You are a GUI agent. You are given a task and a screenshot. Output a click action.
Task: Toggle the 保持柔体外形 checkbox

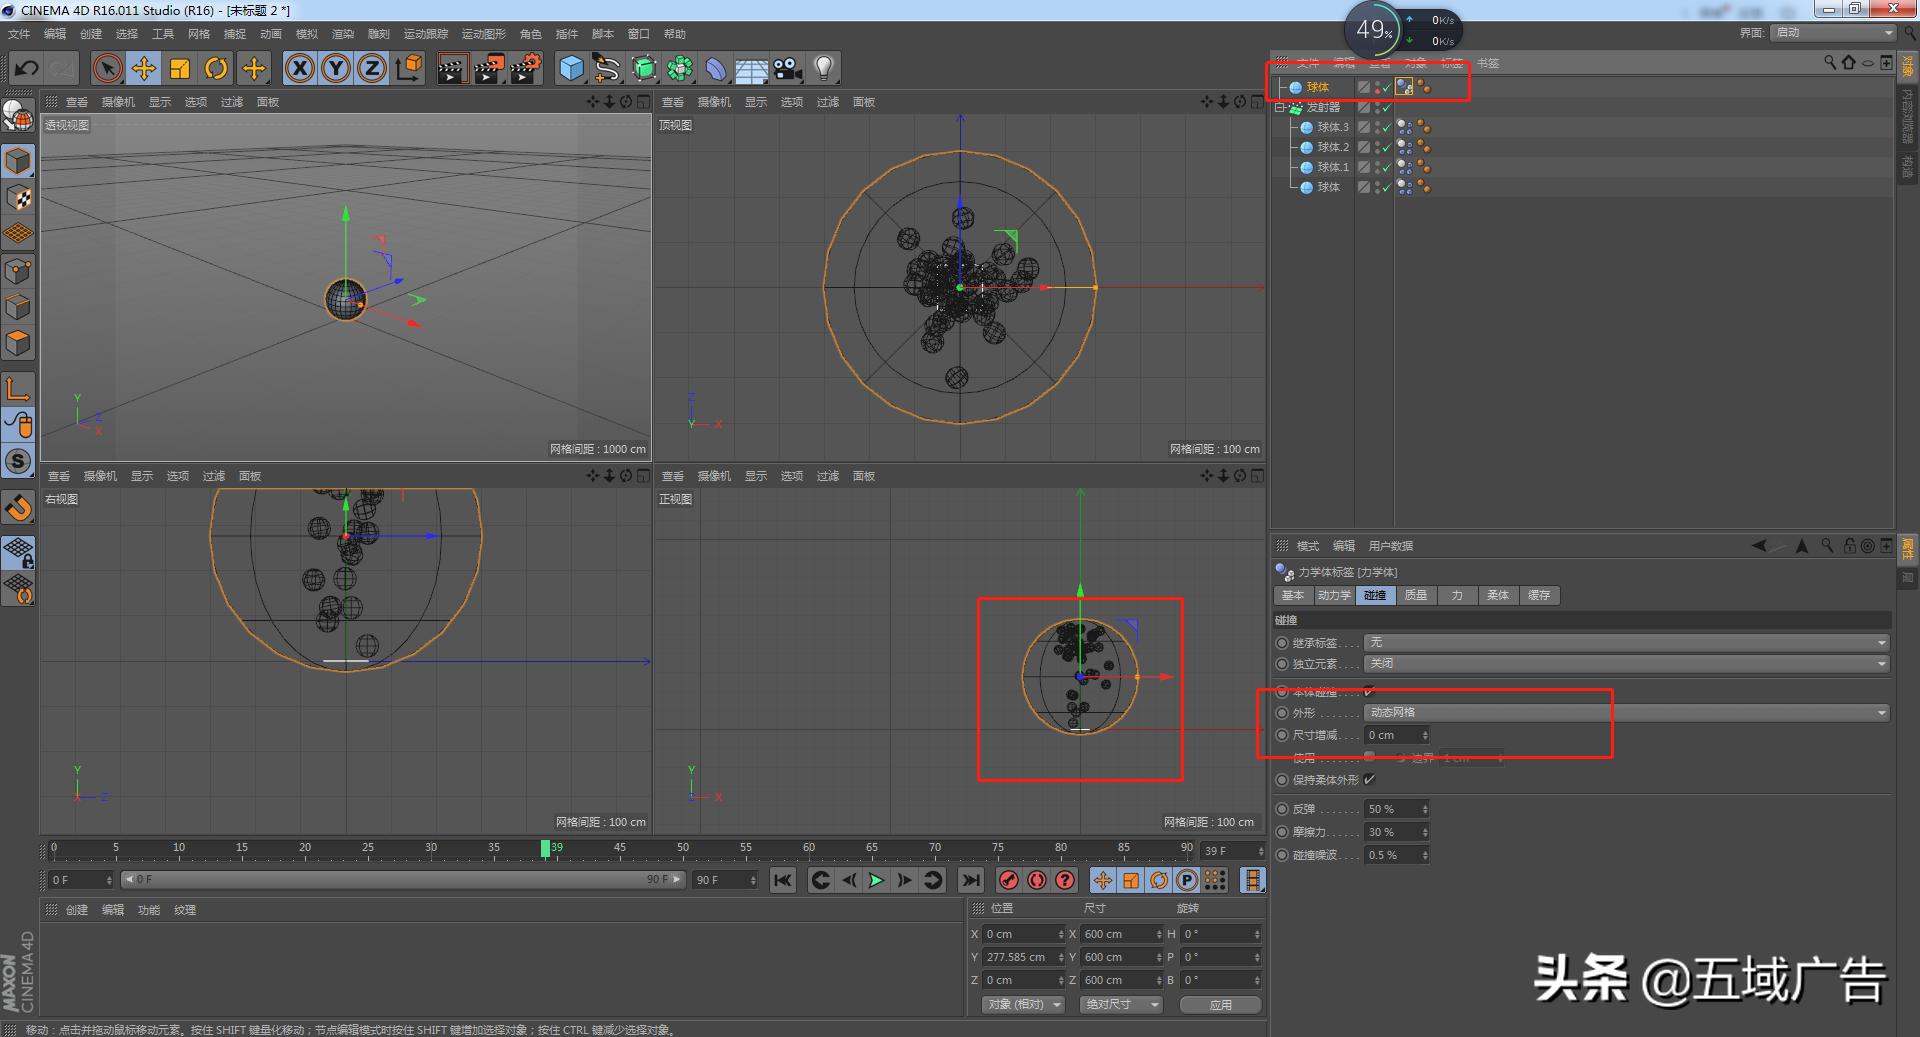tap(1369, 780)
